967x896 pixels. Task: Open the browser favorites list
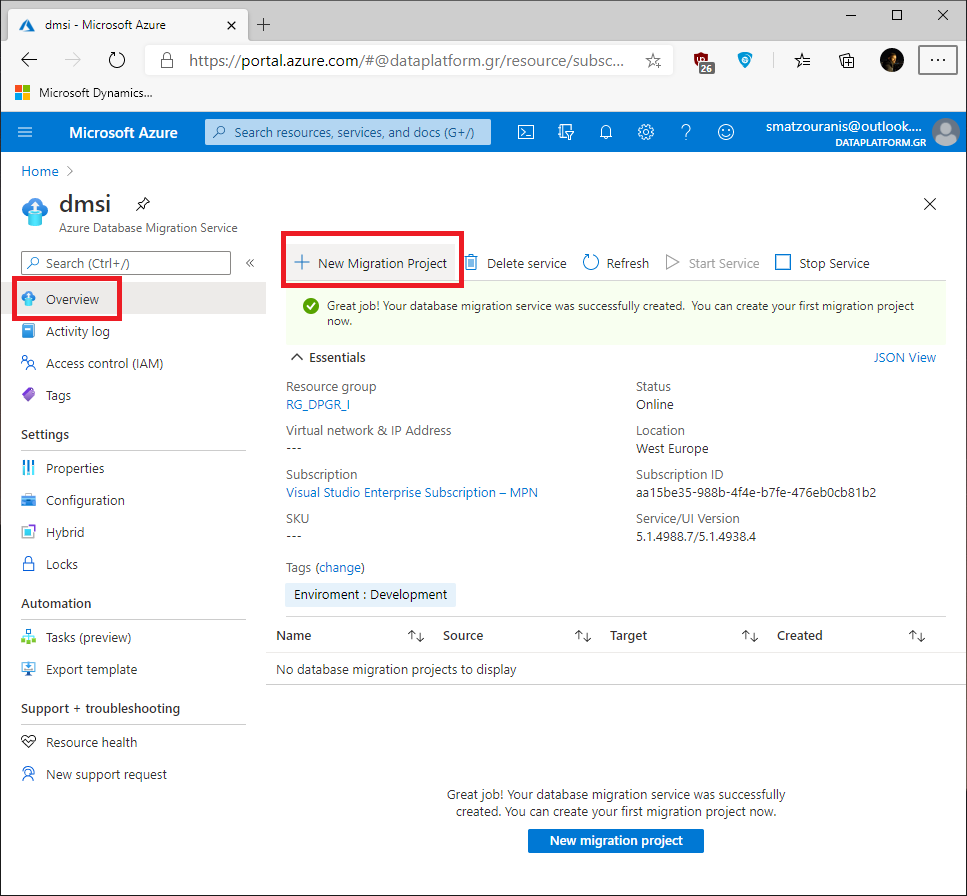(x=802, y=60)
